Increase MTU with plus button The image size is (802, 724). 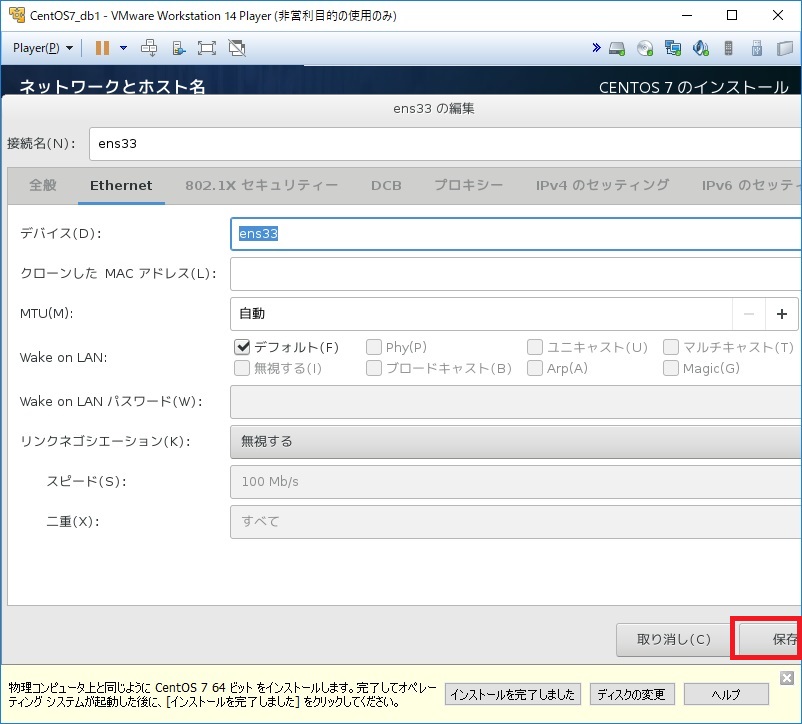[x=782, y=314]
